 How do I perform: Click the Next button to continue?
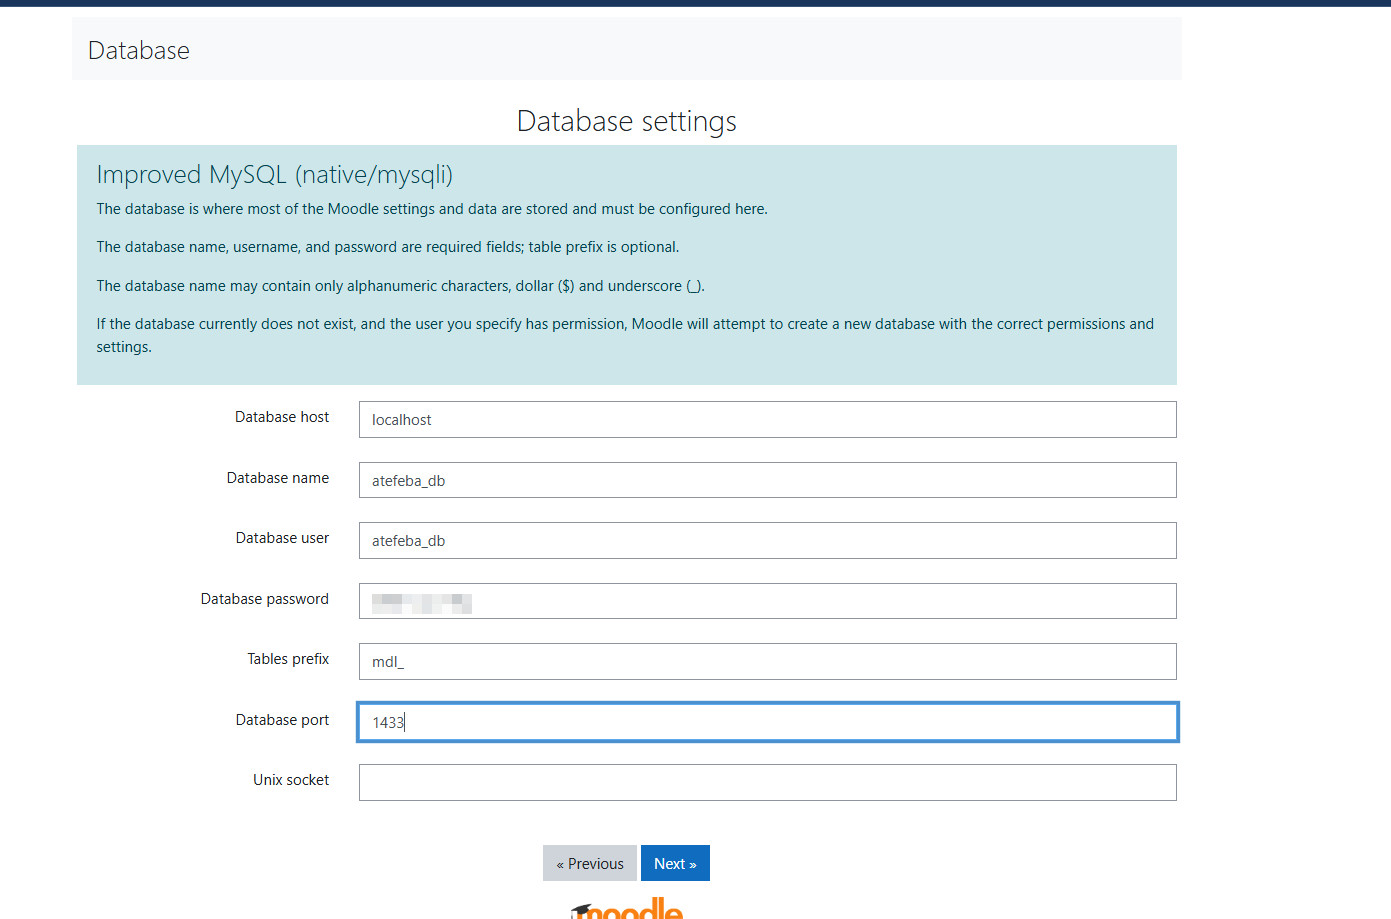(x=675, y=862)
